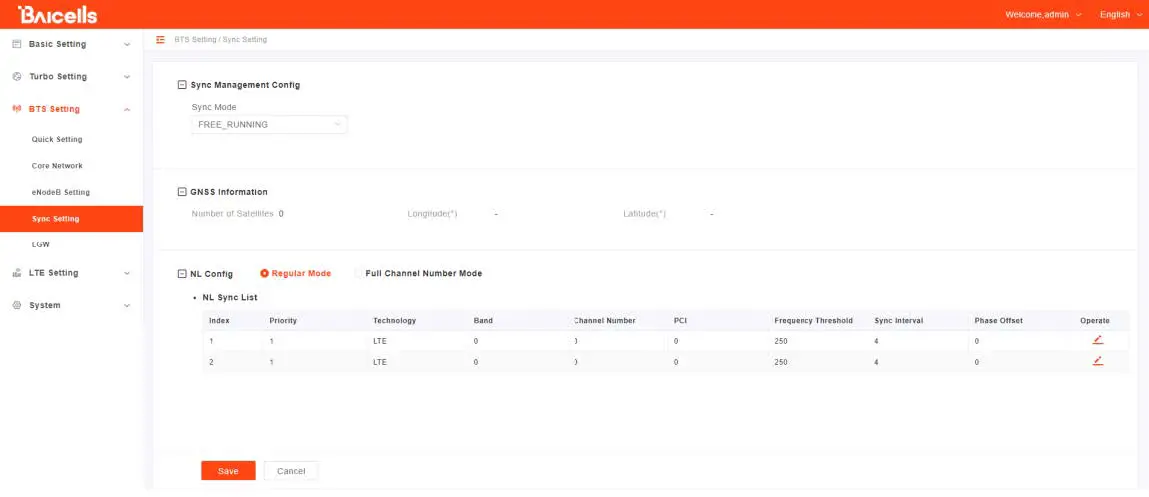Expand Basic Setting menu chevron
This screenshot has height=497, width=1149.
pyautogui.click(x=127, y=45)
